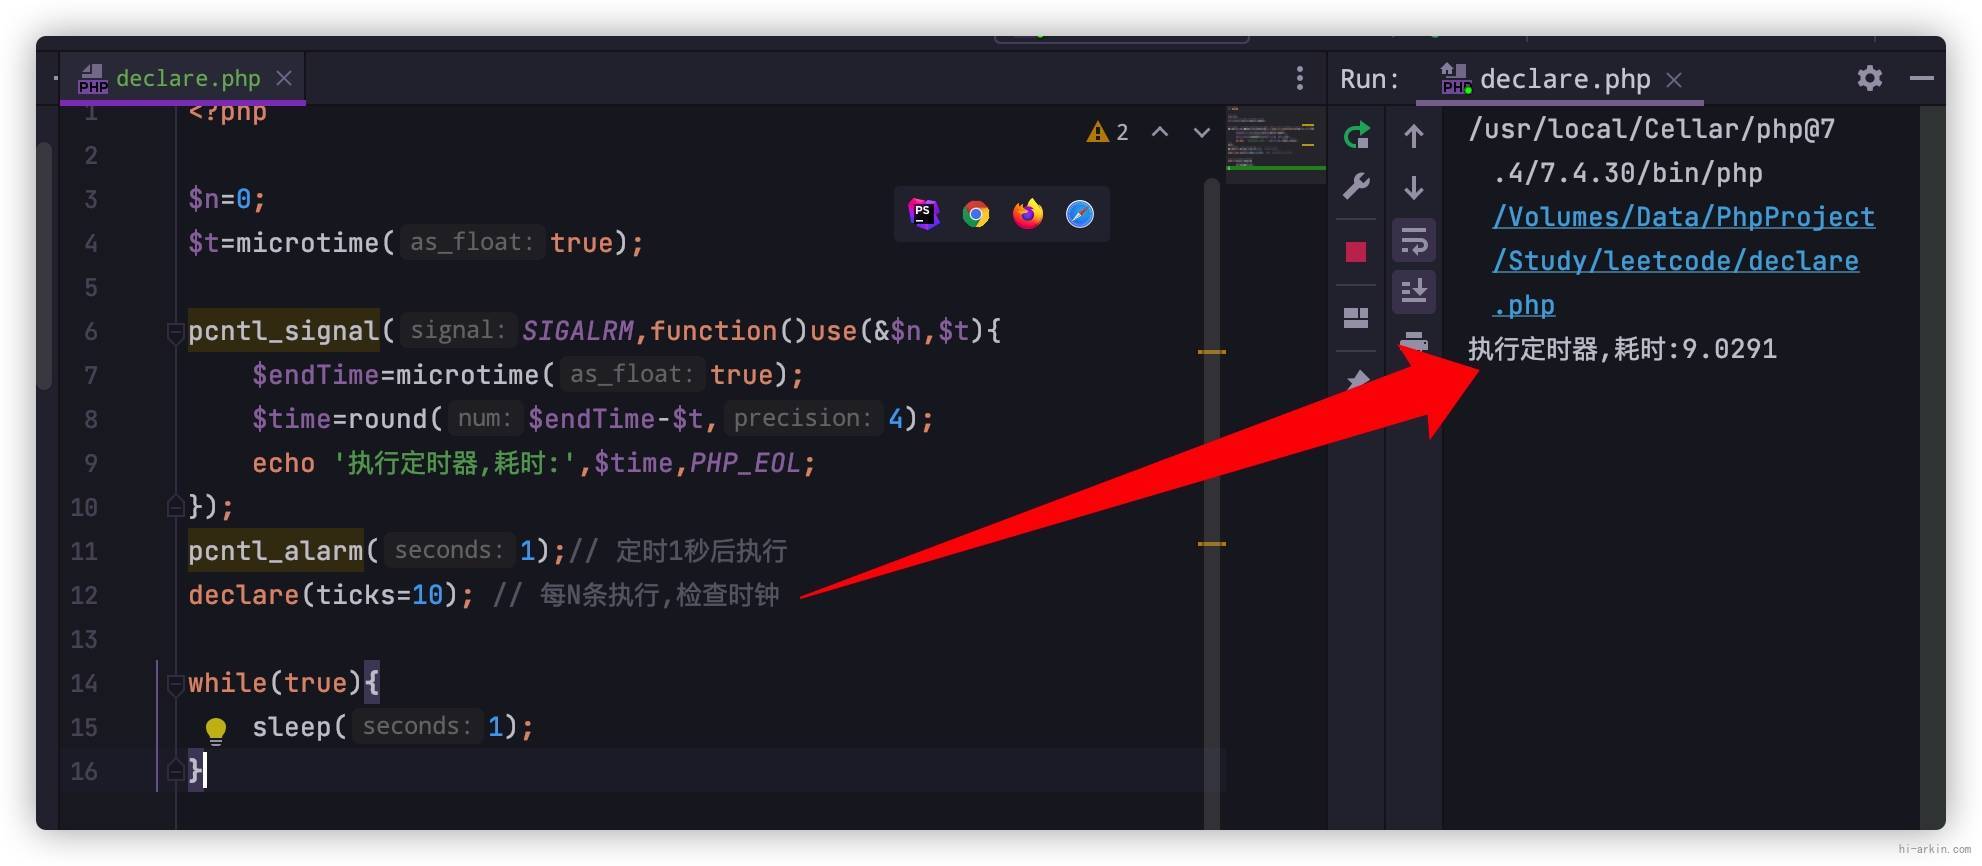Toggle scroll-to-end in the Run console

click(1414, 291)
